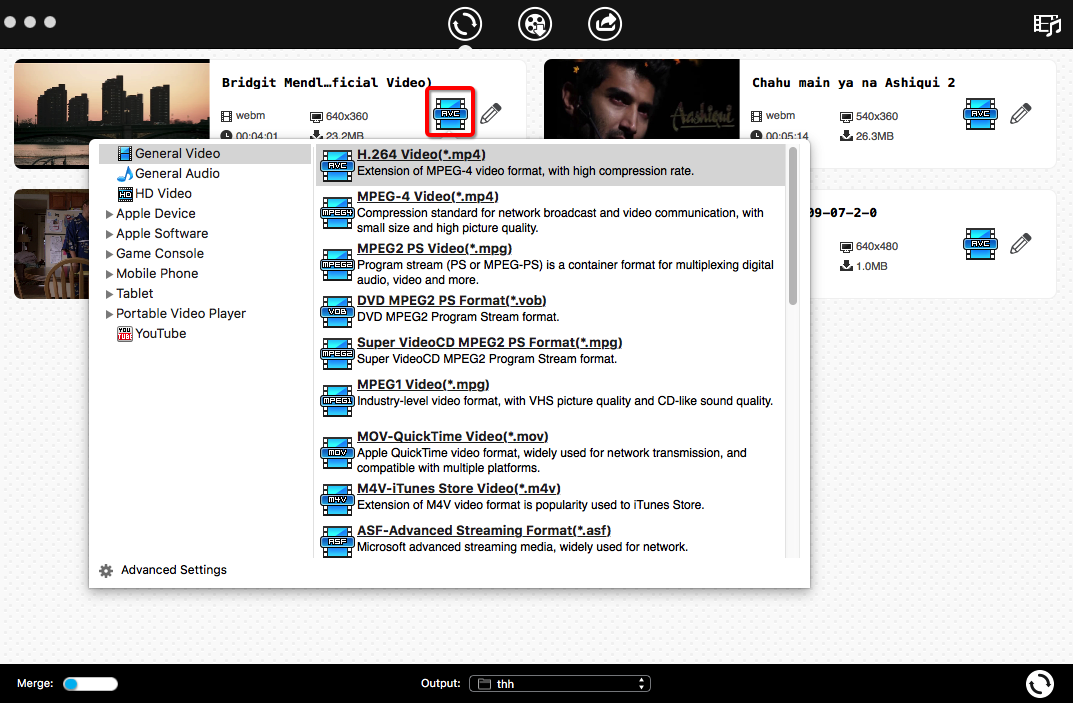Click the Advanced Settings gear icon
Image resolution: width=1073 pixels, height=703 pixels.
coord(106,570)
